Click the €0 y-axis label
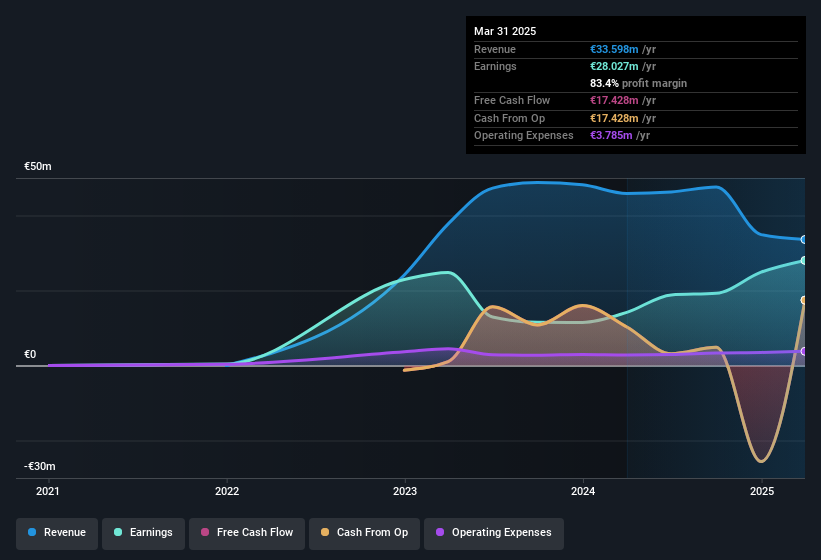821x560 pixels. [30, 354]
